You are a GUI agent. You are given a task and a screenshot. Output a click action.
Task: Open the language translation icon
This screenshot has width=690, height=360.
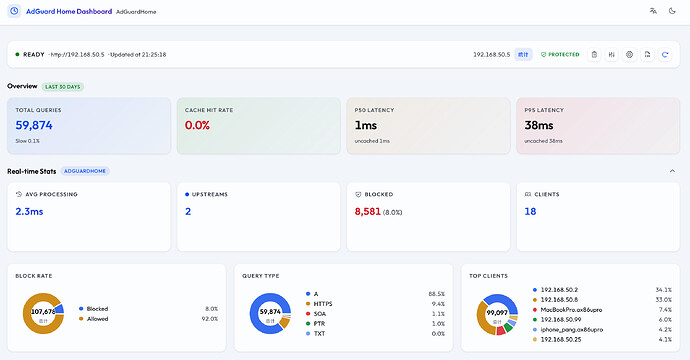(x=653, y=11)
